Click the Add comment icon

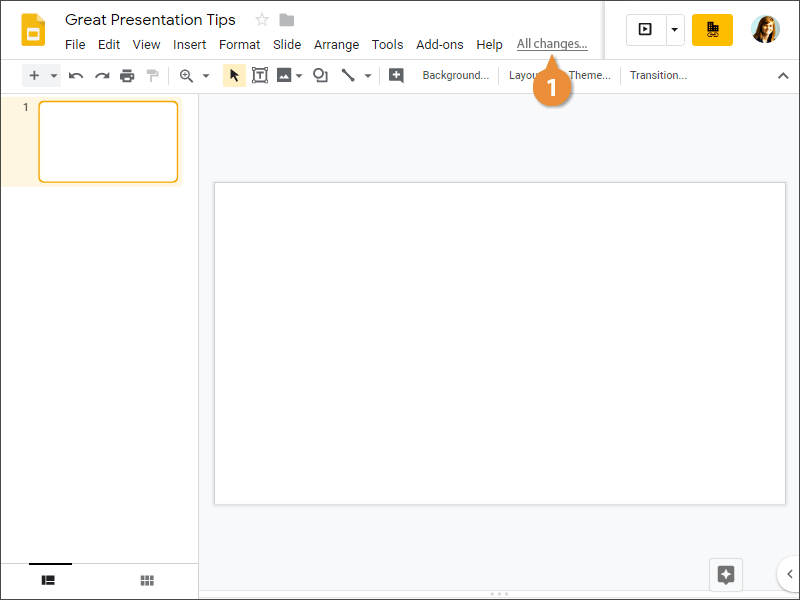[x=396, y=75]
